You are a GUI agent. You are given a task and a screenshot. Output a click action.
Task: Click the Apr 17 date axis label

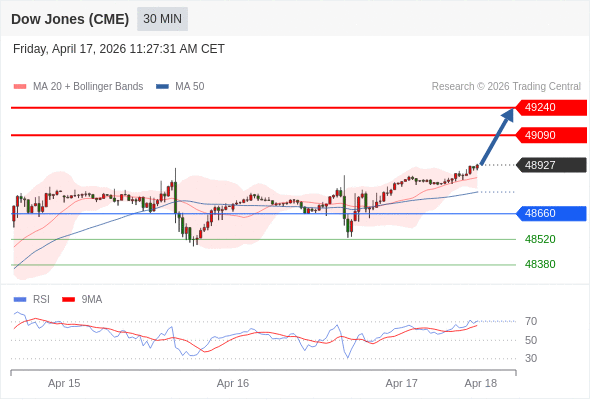click(x=401, y=383)
